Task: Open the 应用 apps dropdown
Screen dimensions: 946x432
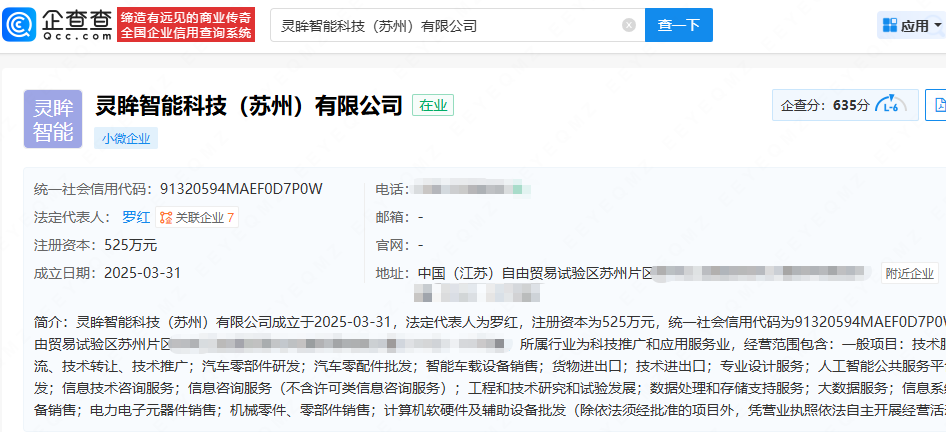Action: (910, 26)
